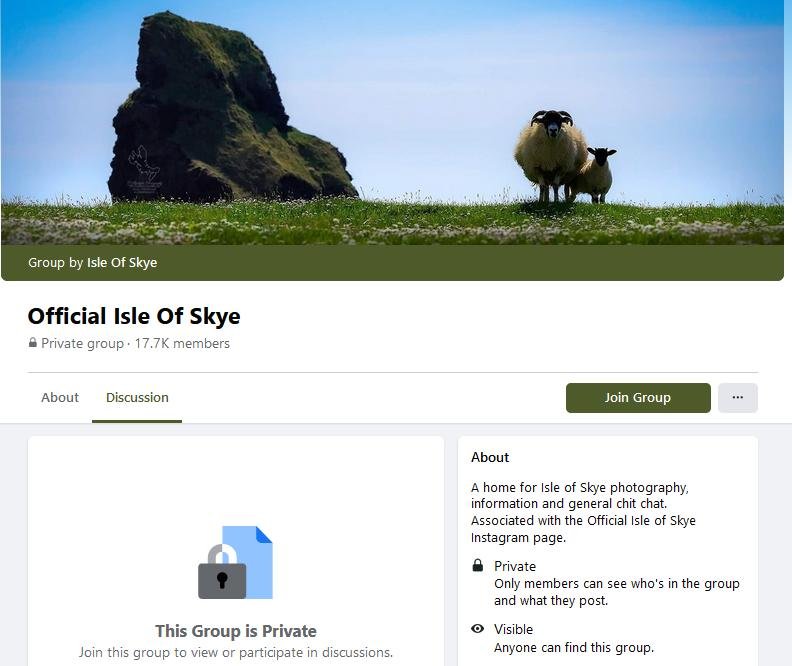Click the Join this group to view message
The width and height of the screenshot is (792, 666).
[x=236, y=652]
